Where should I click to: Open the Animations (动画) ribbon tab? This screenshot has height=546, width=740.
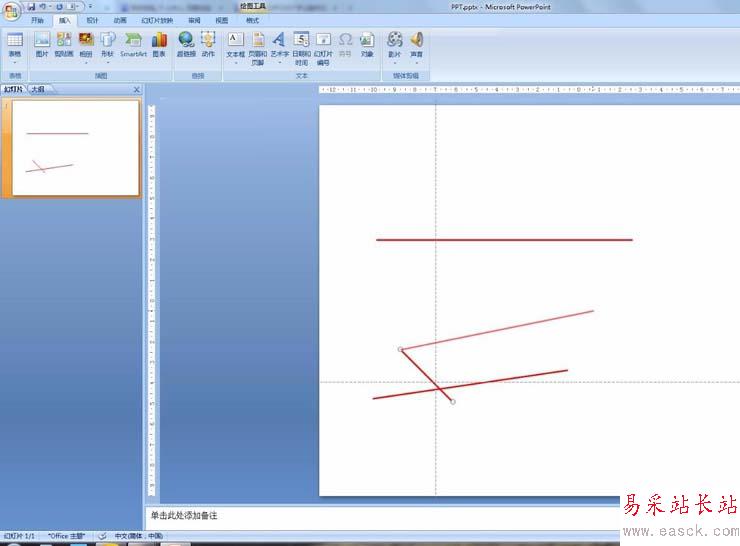(120, 20)
